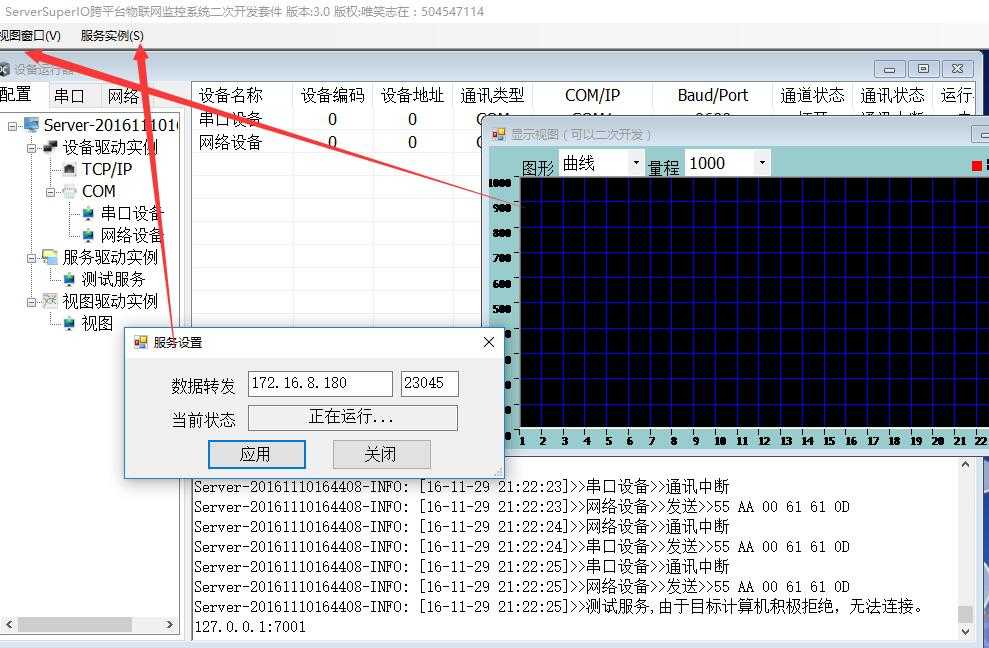Click the 服务设置 dialog title icon
The image size is (989, 648).
point(140,342)
